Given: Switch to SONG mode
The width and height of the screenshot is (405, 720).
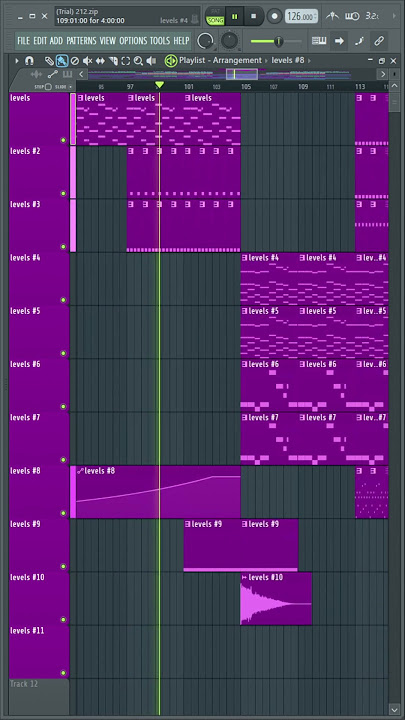Looking at the screenshot, I should click(215, 20).
